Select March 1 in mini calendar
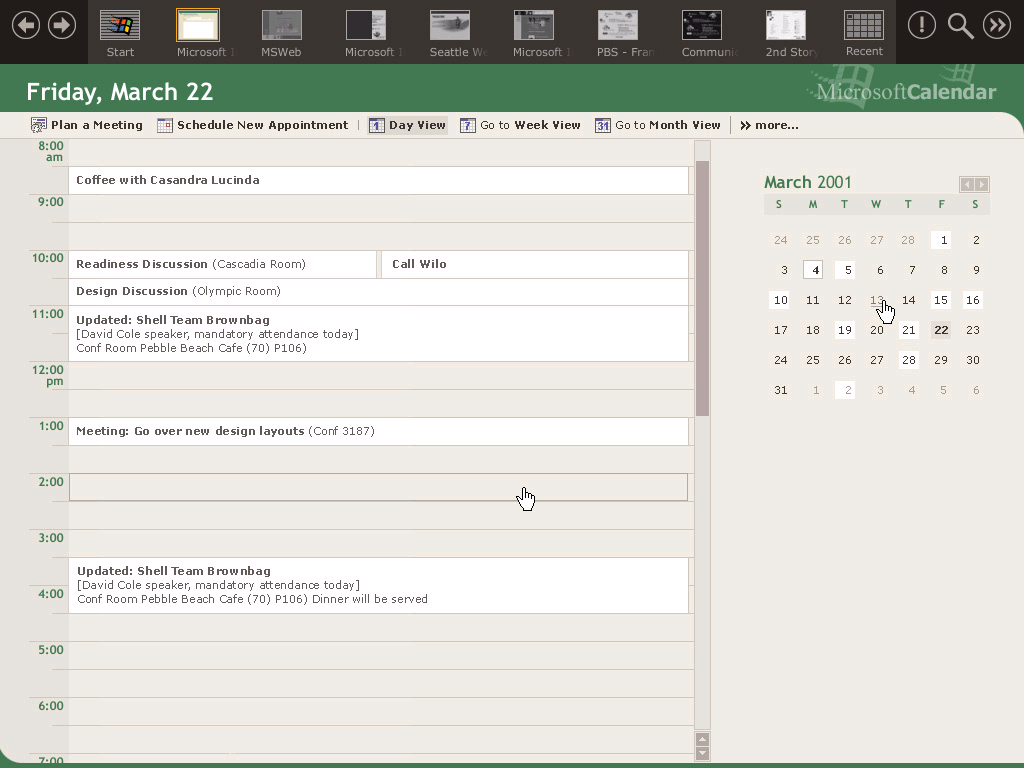1024x768 pixels. click(941, 240)
